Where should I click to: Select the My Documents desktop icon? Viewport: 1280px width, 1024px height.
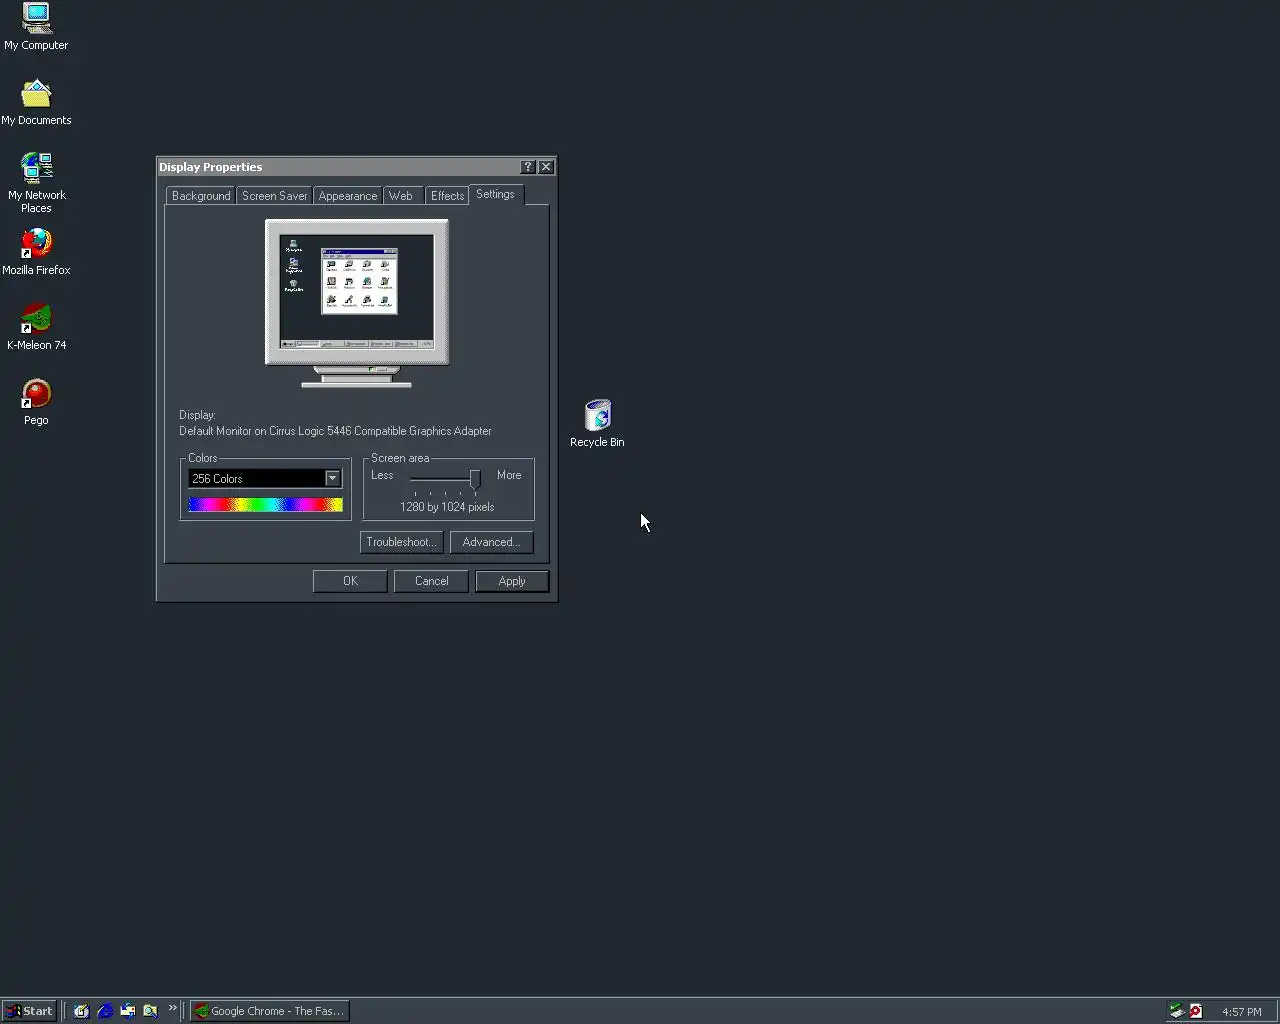point(36,102)
